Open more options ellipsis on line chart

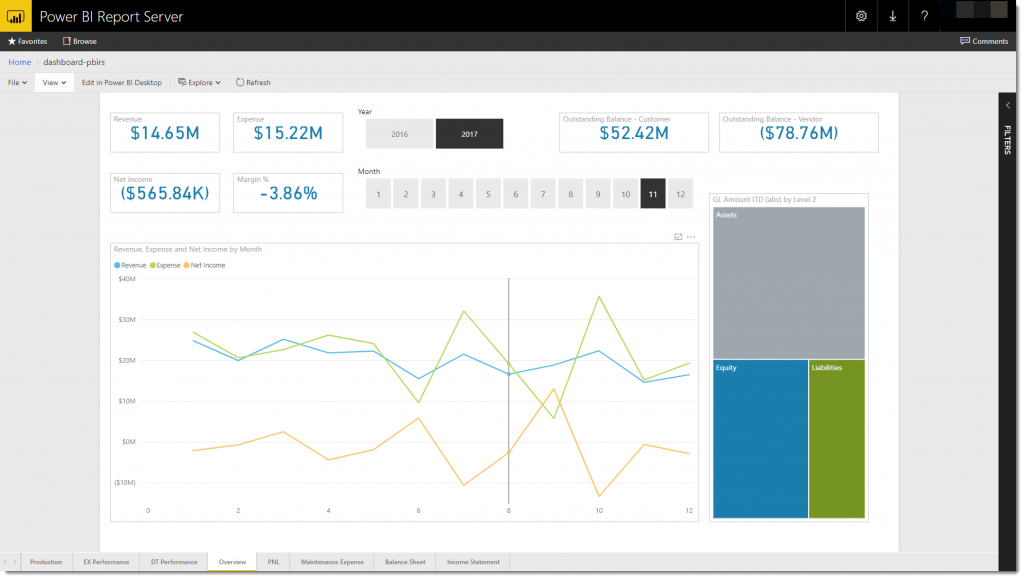pos(691,237)
